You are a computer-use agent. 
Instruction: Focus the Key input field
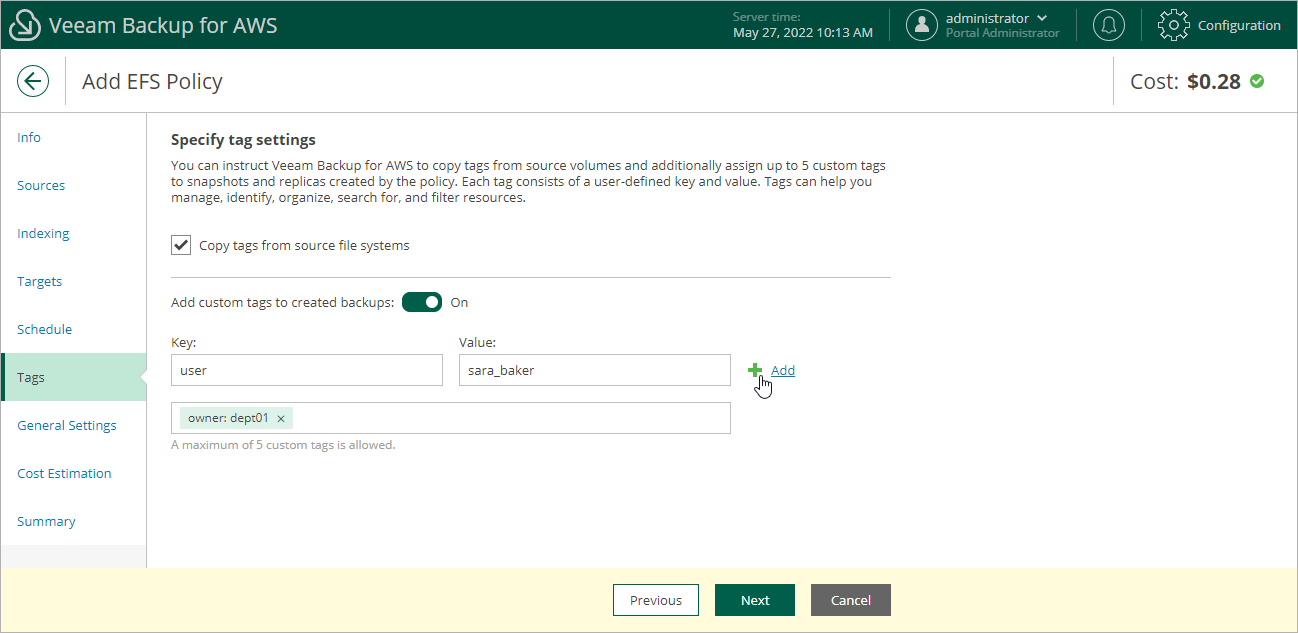(x=307, y=370)
